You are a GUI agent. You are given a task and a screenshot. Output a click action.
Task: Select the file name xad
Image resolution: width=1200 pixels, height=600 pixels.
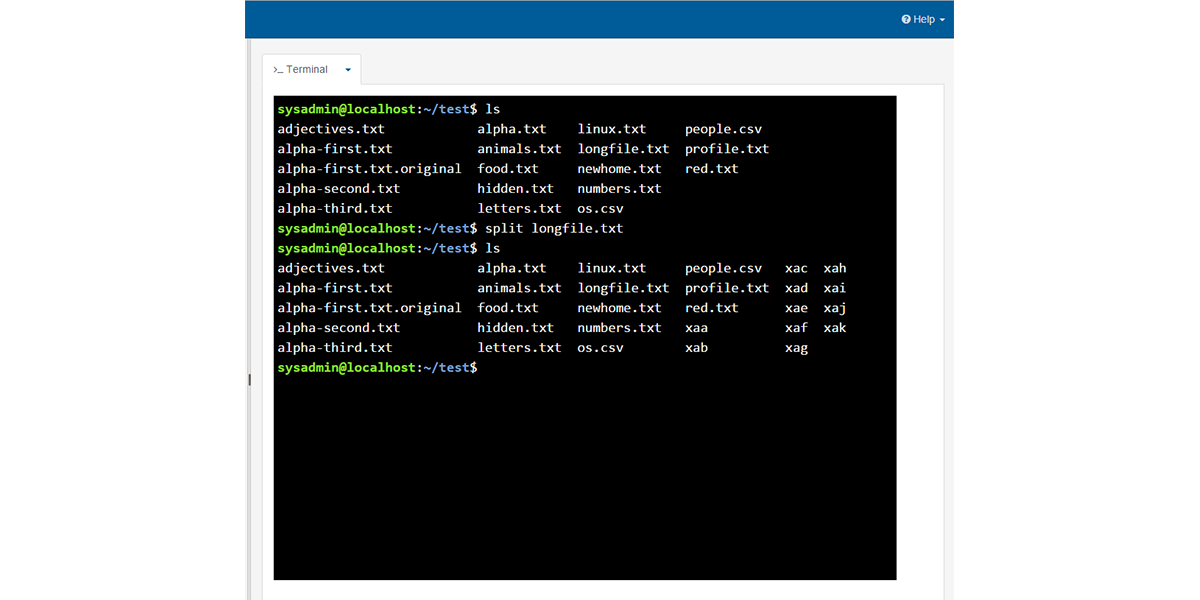[796, 288]
